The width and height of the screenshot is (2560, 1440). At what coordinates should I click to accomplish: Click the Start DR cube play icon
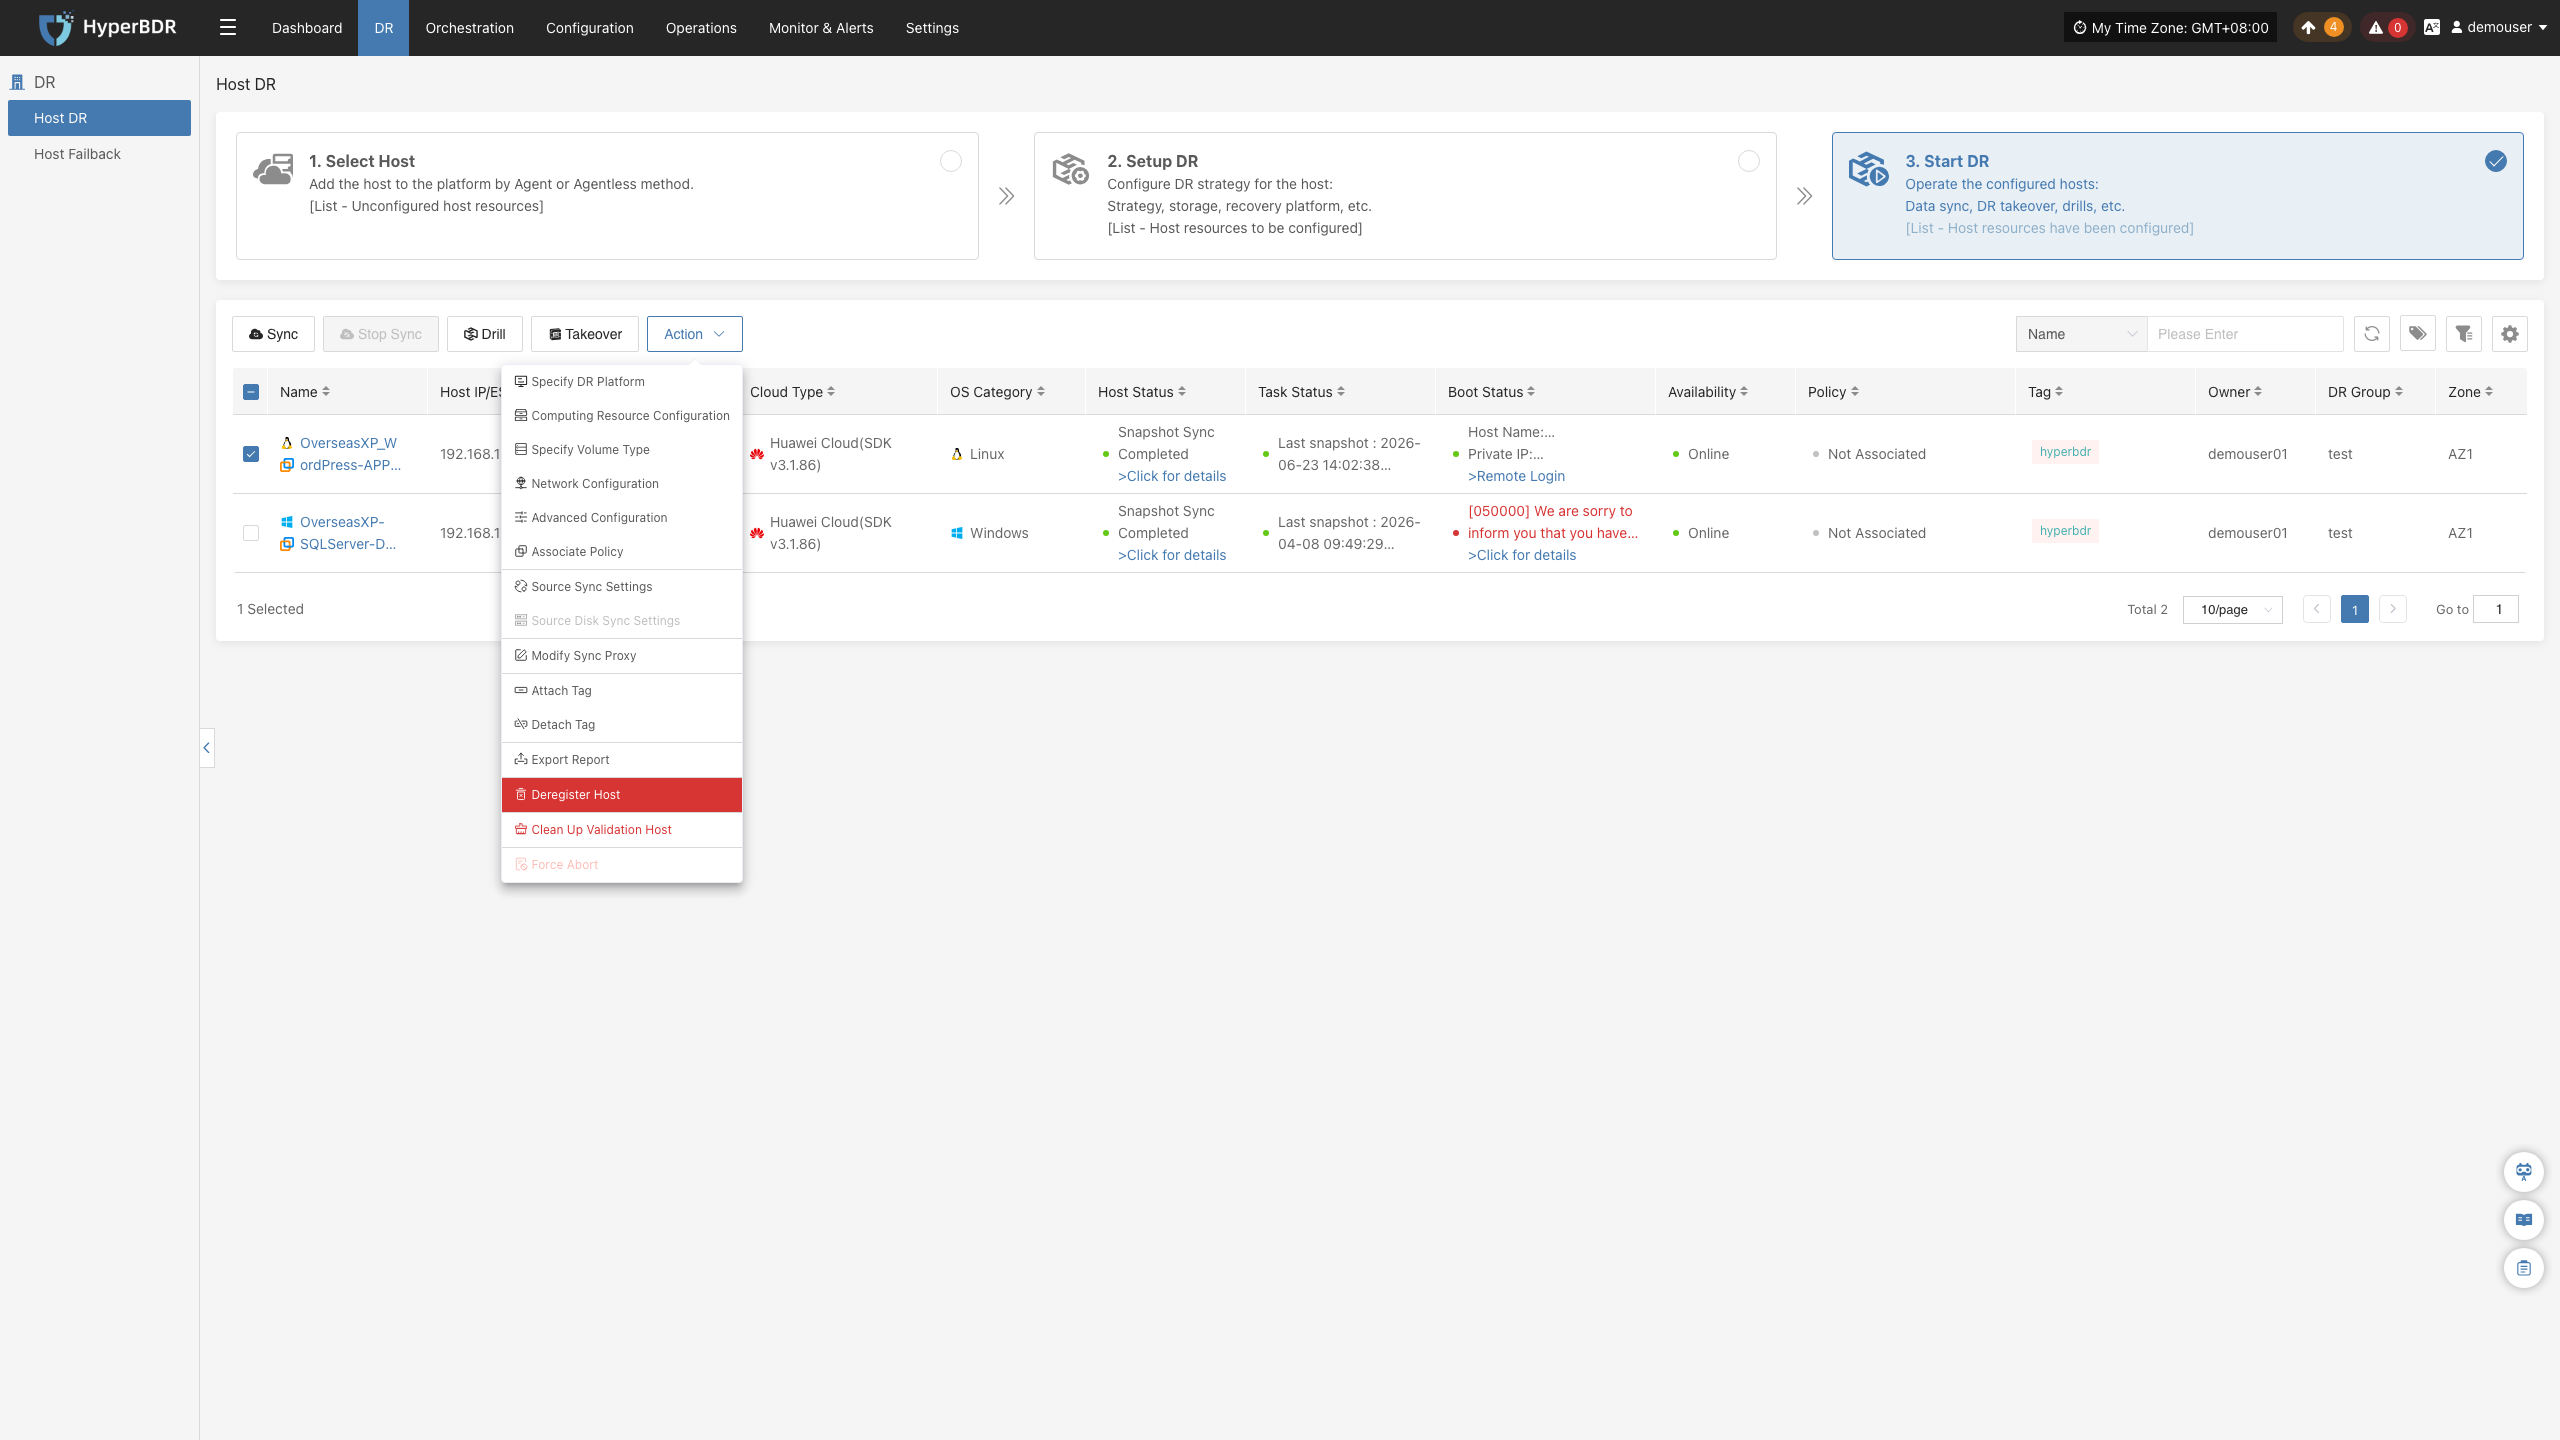pyautogui.click(x=1868, y=169)
